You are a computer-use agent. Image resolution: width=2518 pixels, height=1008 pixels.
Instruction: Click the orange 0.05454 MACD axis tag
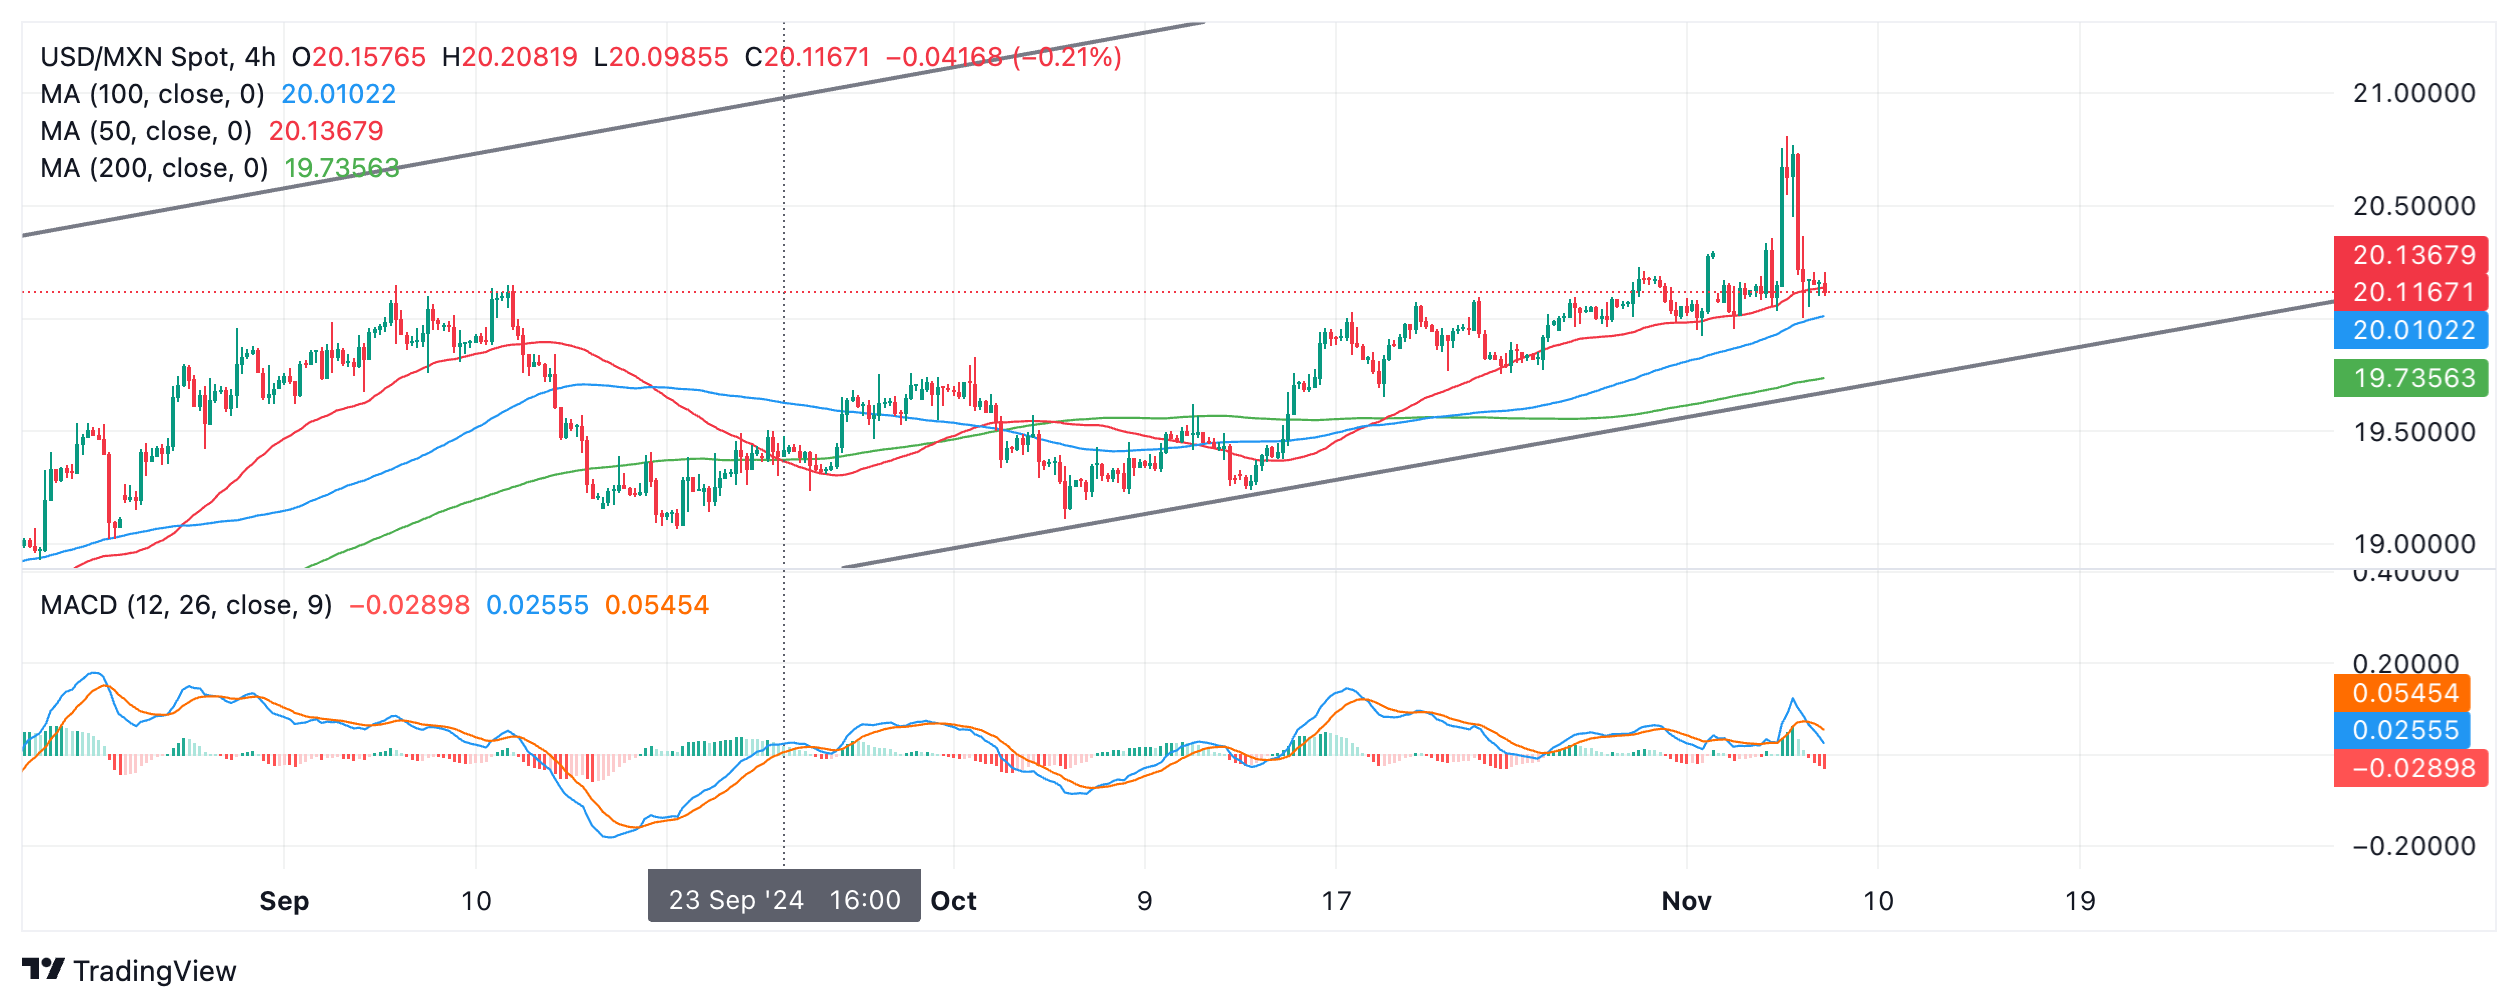pos(2404,693)
